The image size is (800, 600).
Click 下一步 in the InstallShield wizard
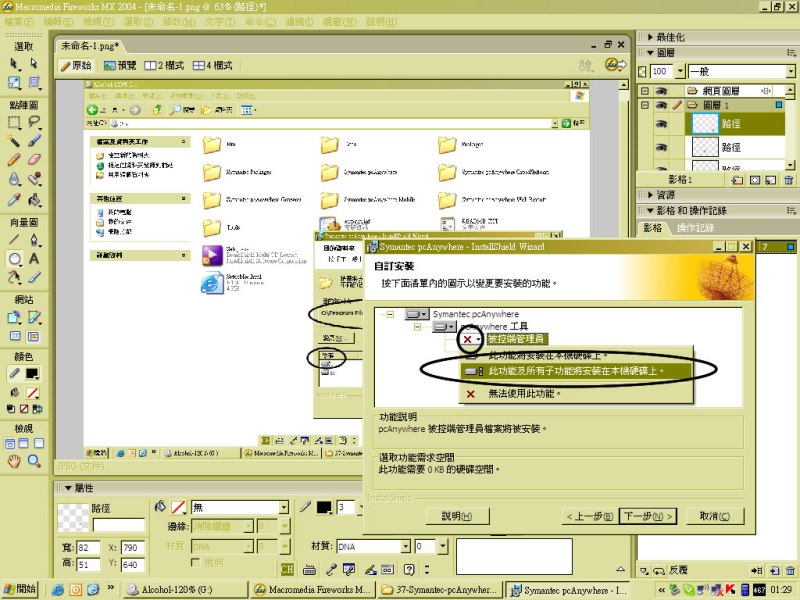[x=647, y=516]
